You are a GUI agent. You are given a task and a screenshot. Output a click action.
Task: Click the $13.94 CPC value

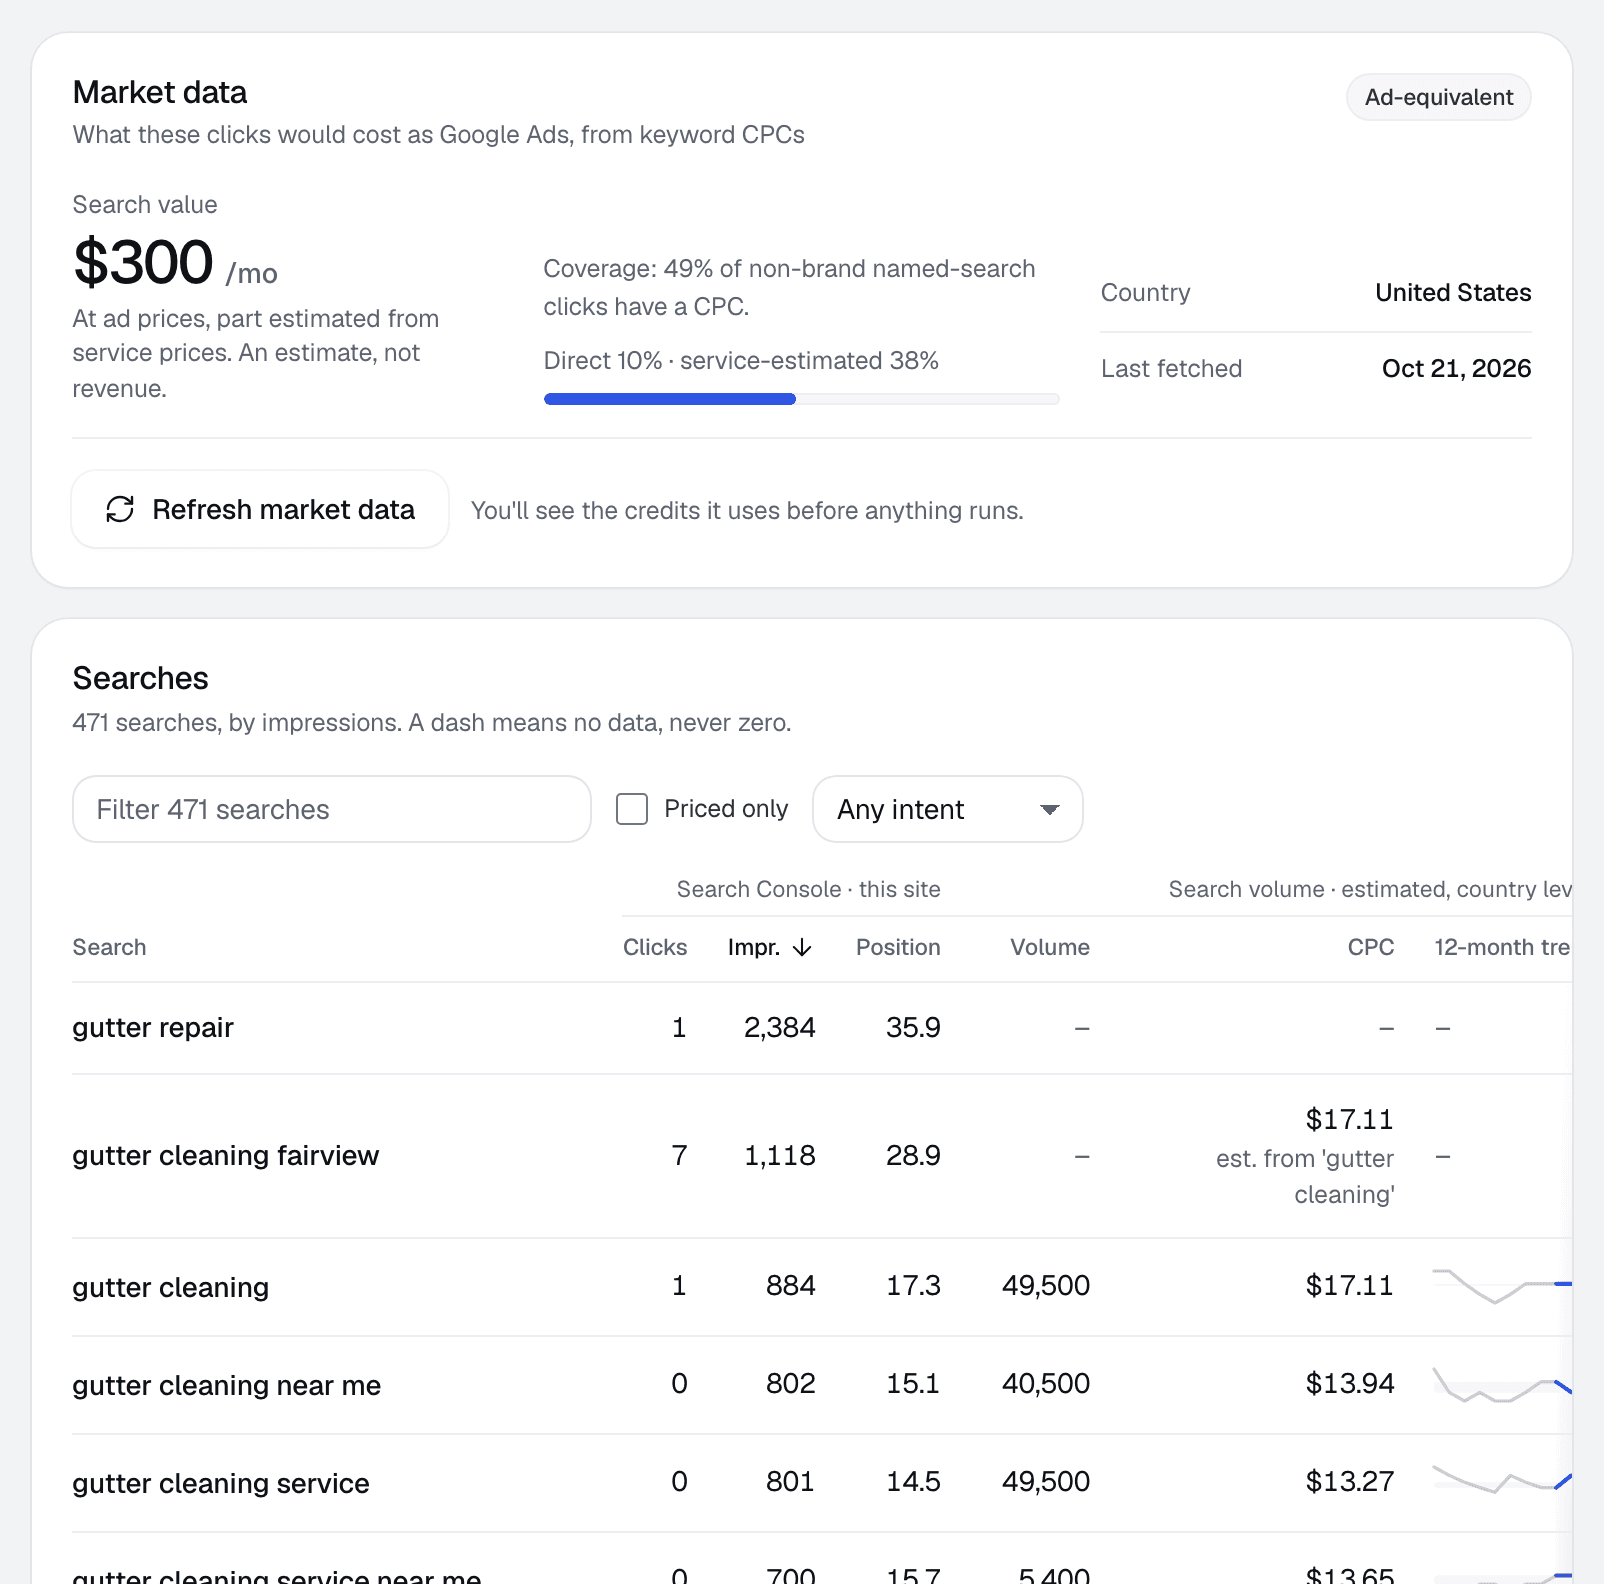click(1349, 1383)
